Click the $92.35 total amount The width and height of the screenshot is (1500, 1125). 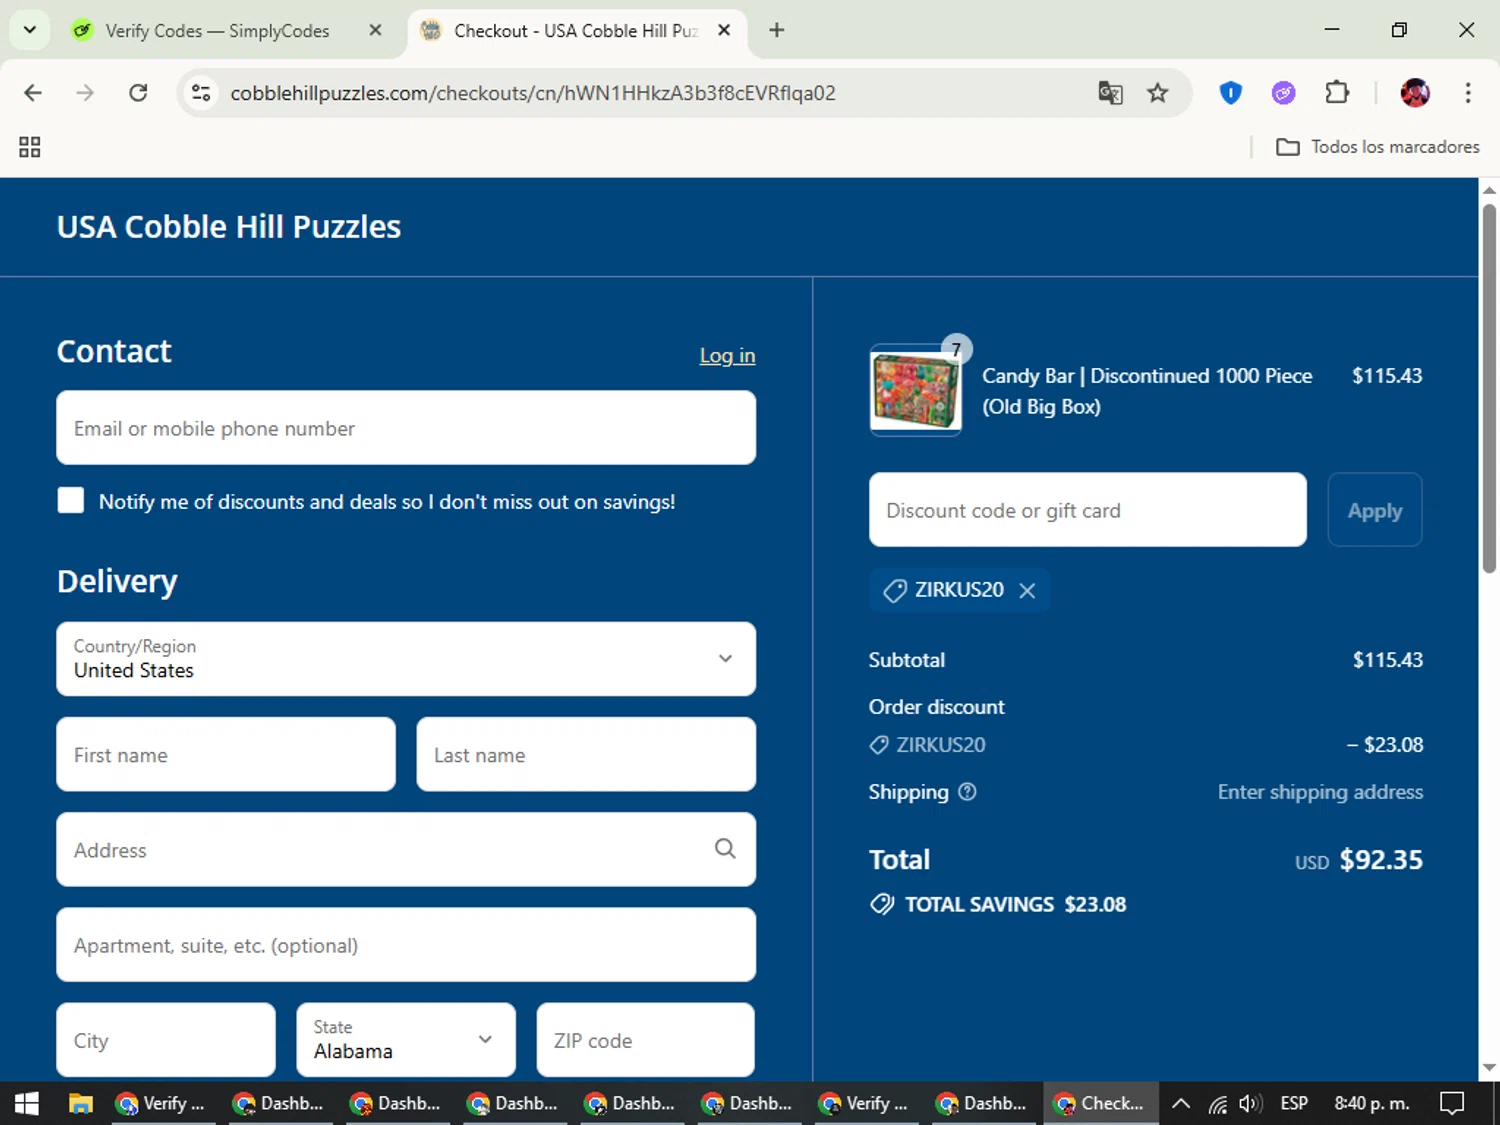pyautogui.click(x=1381, y=860)
